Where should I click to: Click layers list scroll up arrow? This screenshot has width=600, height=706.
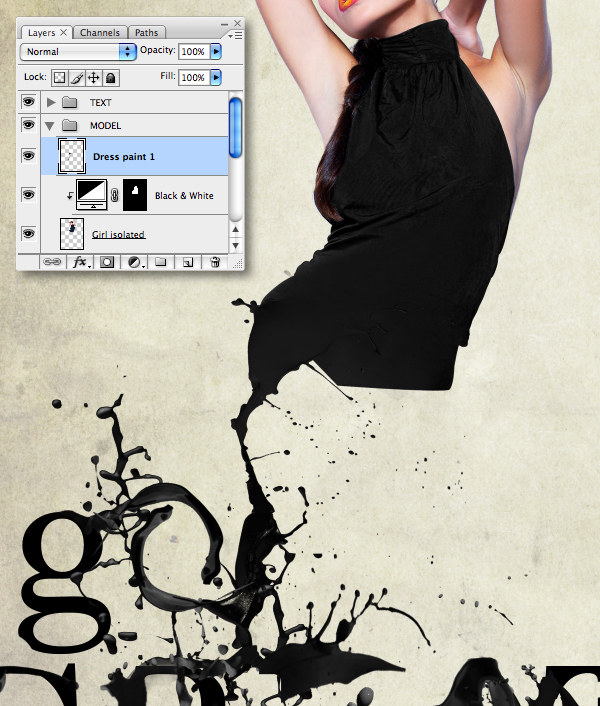235,230
